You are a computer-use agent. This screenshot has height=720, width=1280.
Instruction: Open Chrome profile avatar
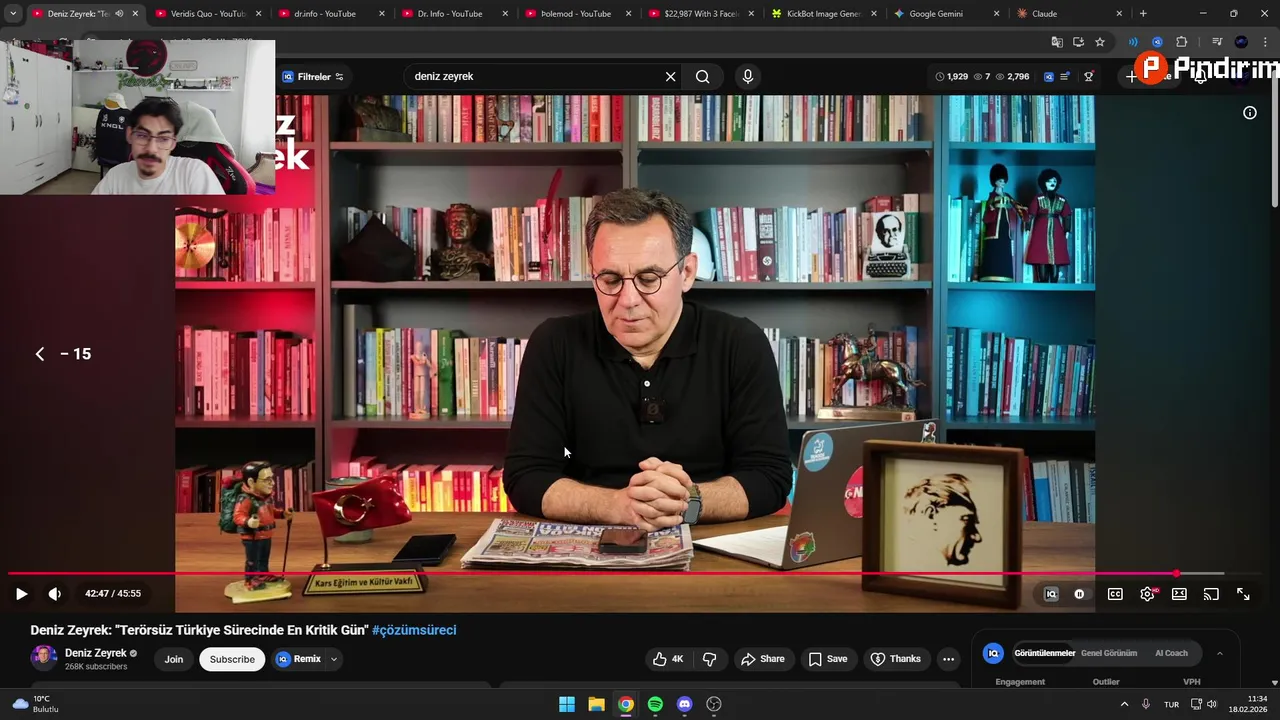[x=1241, y=42]
